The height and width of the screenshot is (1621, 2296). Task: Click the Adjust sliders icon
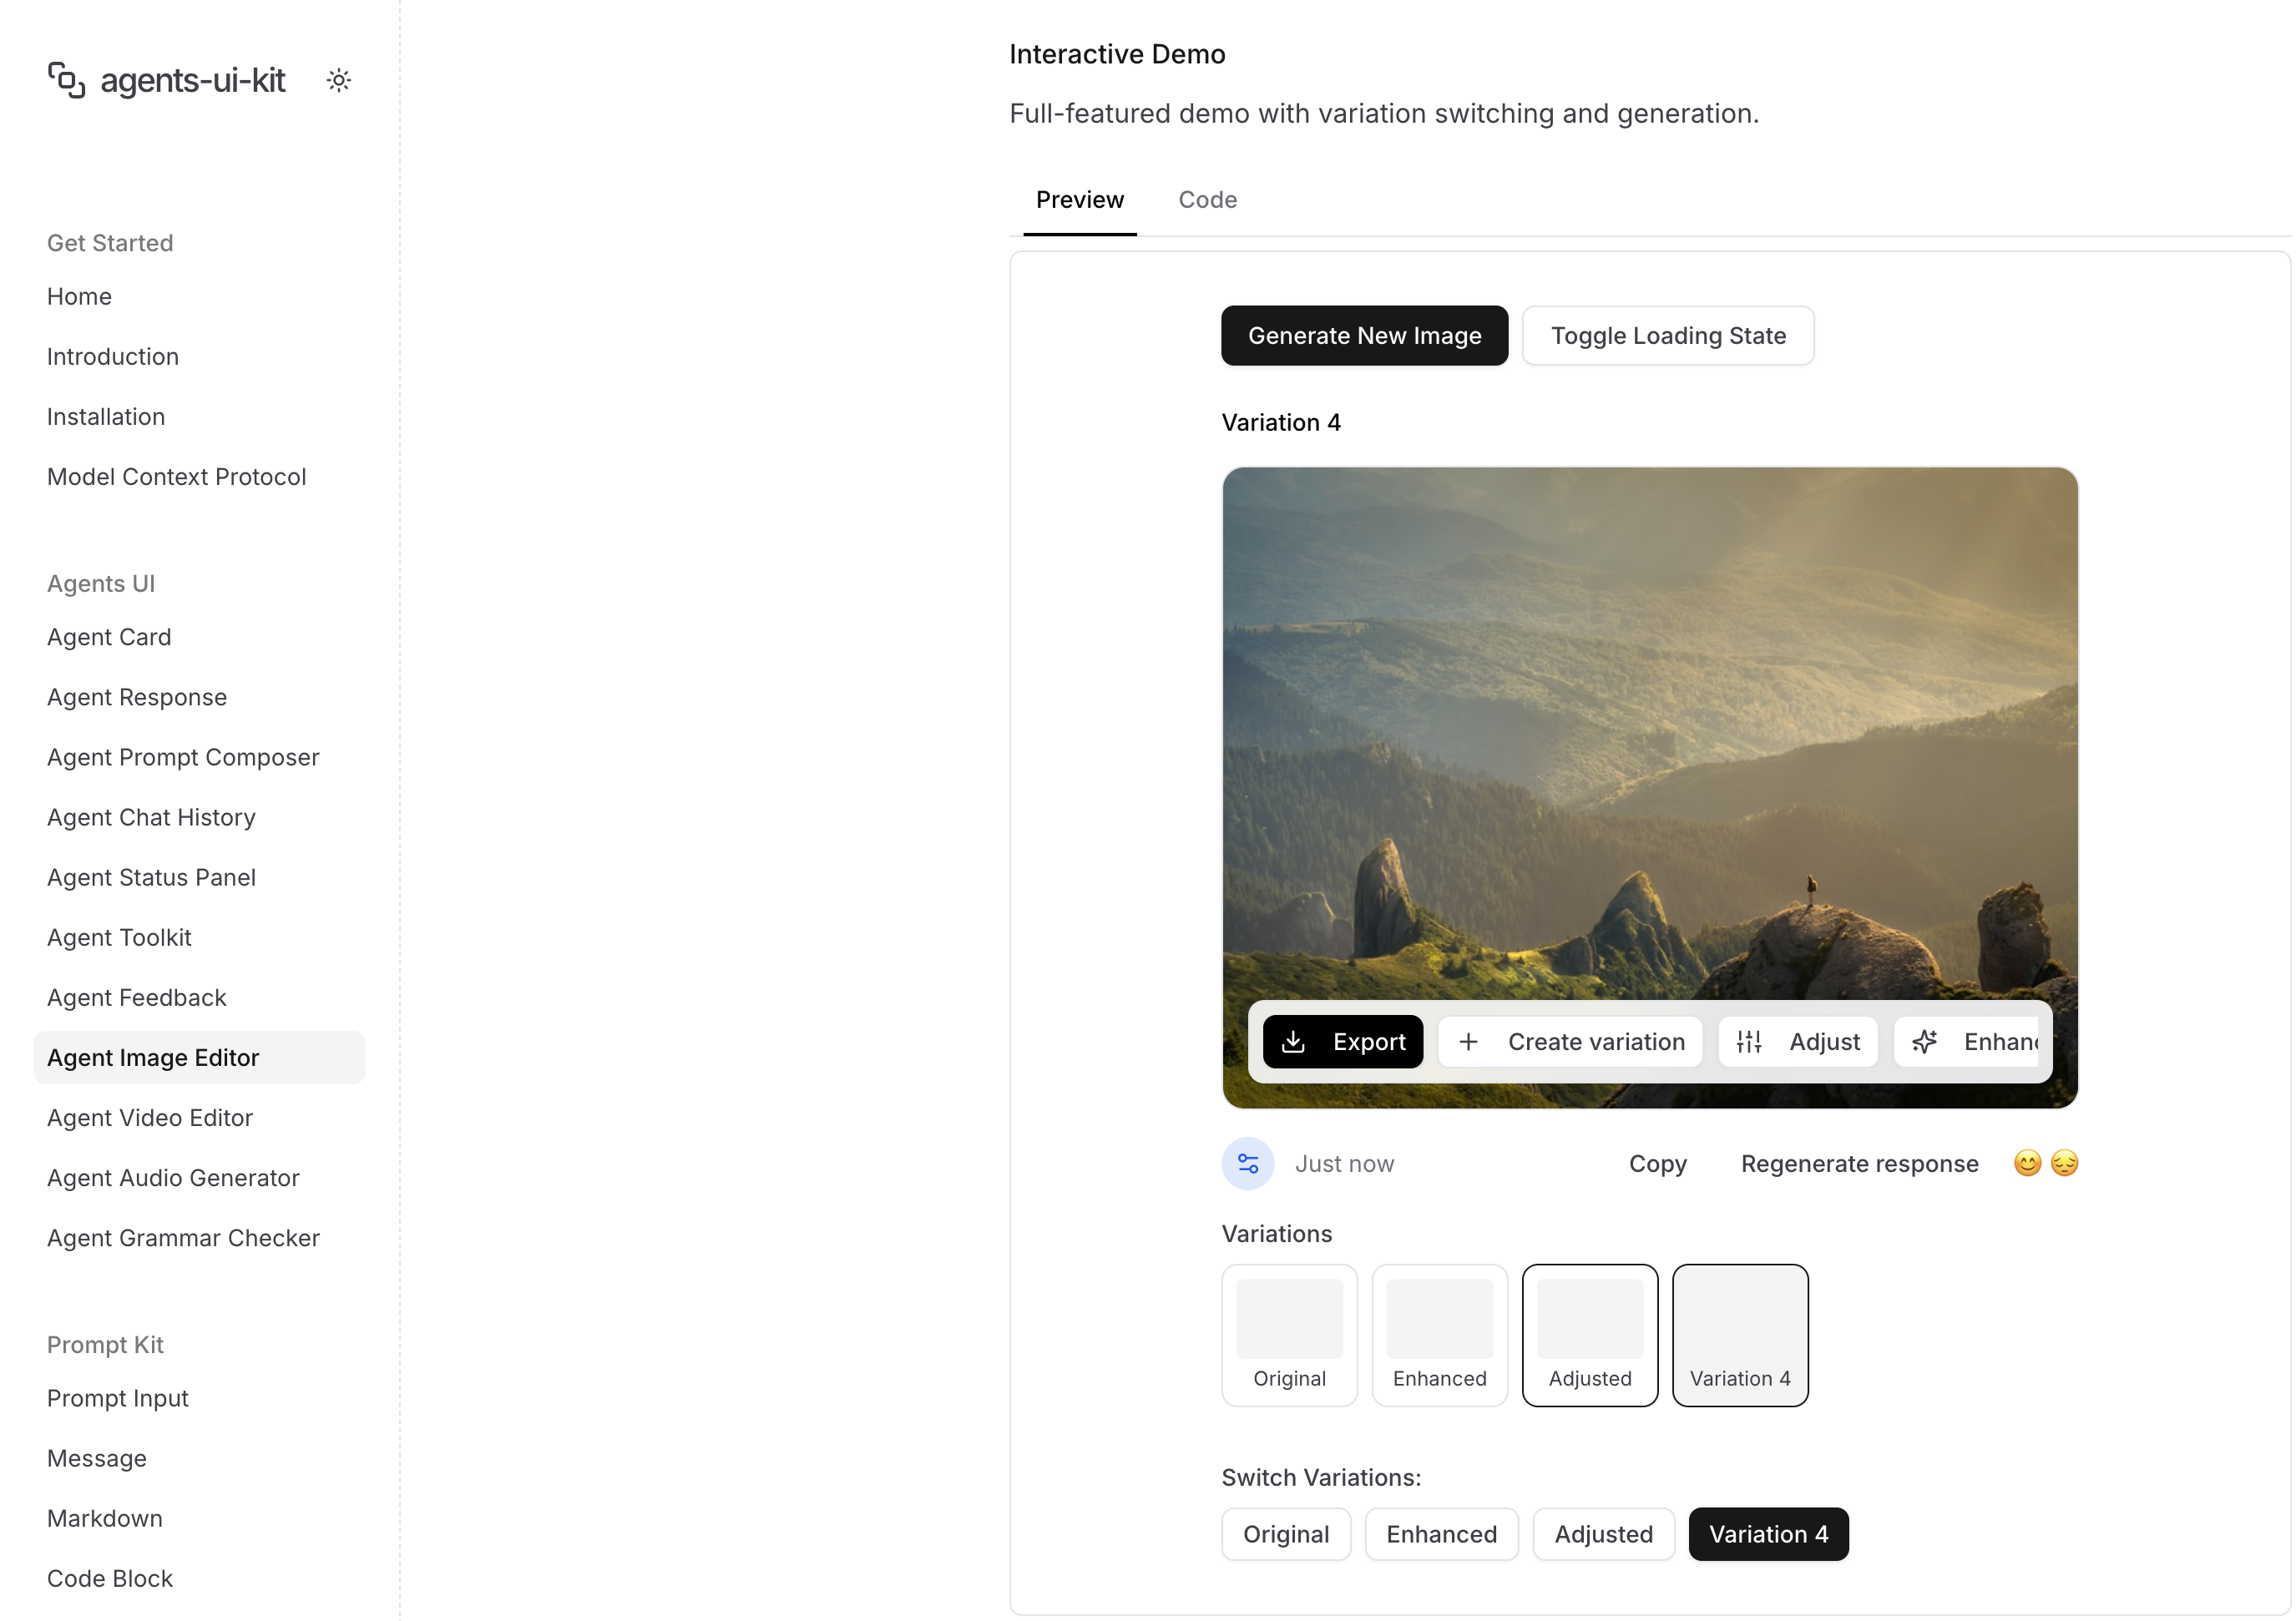point(1749,1042)
